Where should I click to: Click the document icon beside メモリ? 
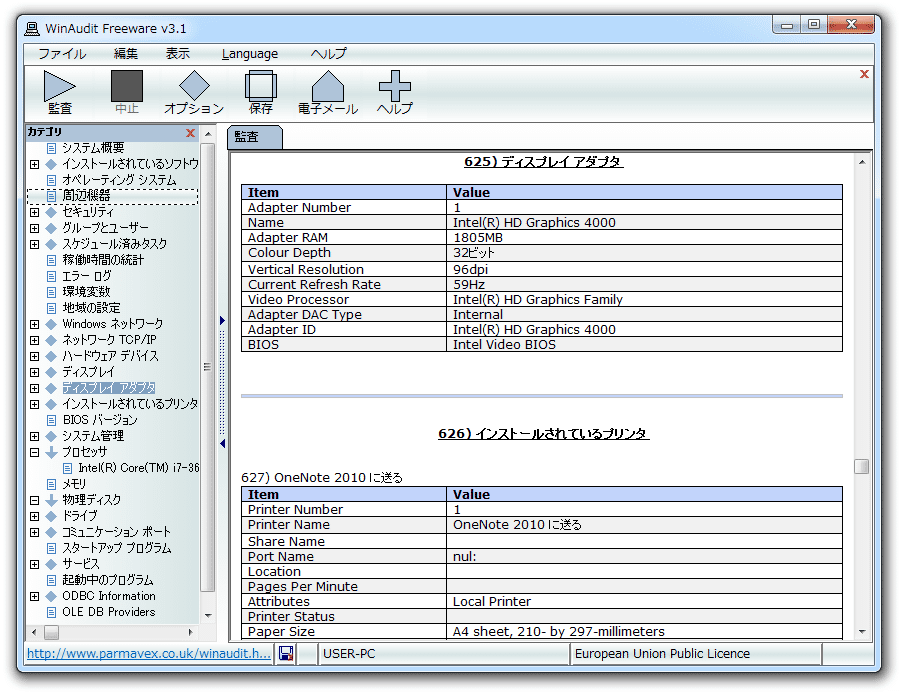52,484
